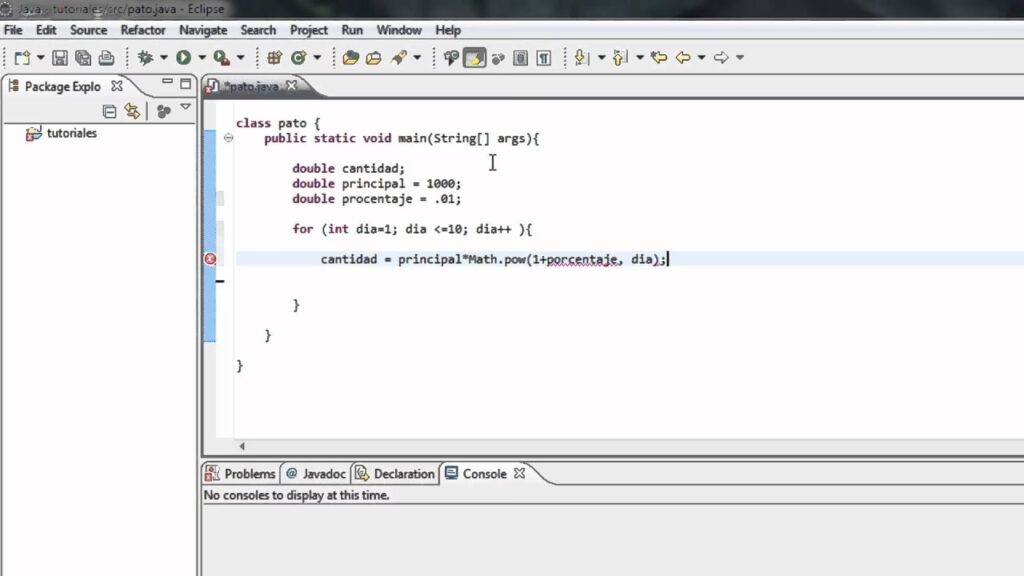Open the Refactor menu
The height and width of the screenshot is (576, 1024).
tap(143, 30)
